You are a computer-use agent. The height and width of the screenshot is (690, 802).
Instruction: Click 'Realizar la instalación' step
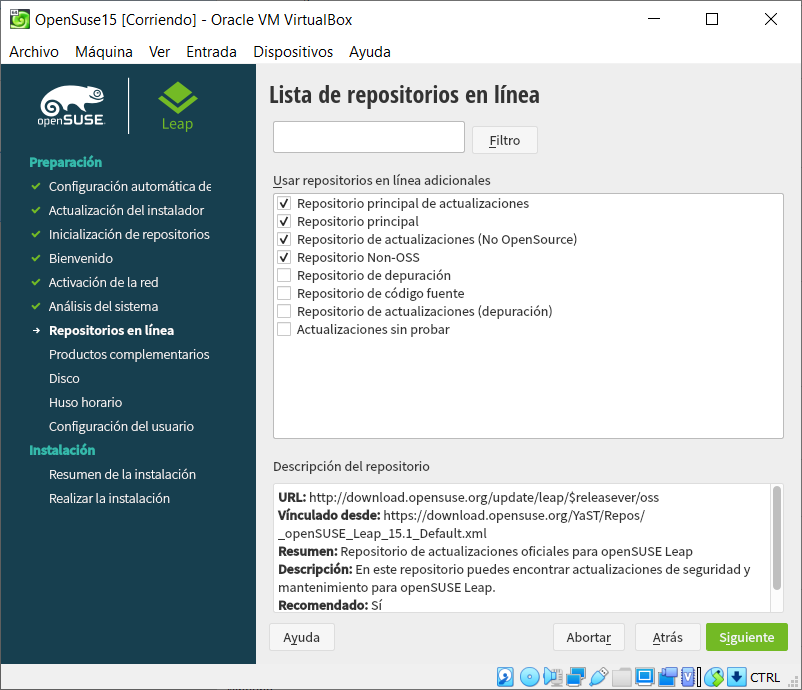pos(109,499)
